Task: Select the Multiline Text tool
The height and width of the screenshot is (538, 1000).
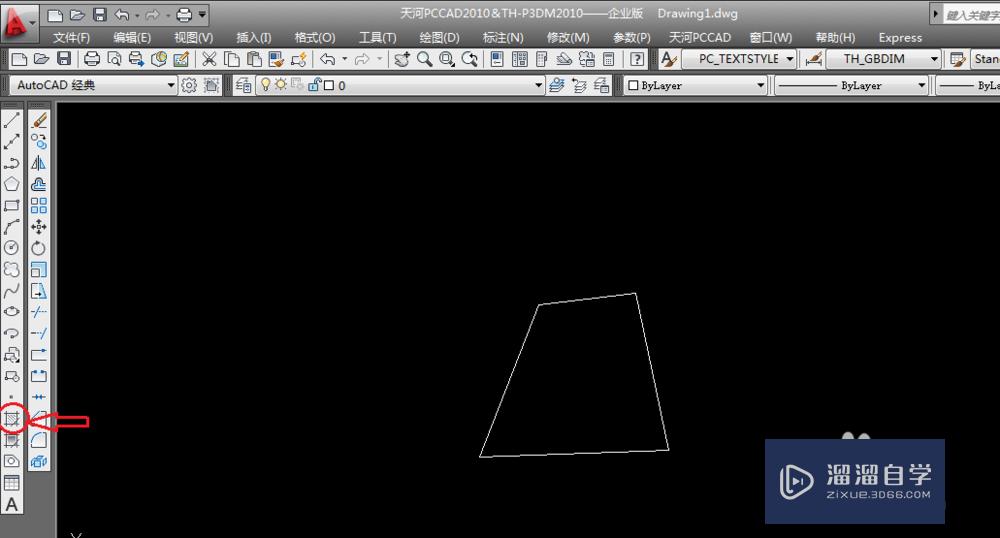Action: coord(11,504)
